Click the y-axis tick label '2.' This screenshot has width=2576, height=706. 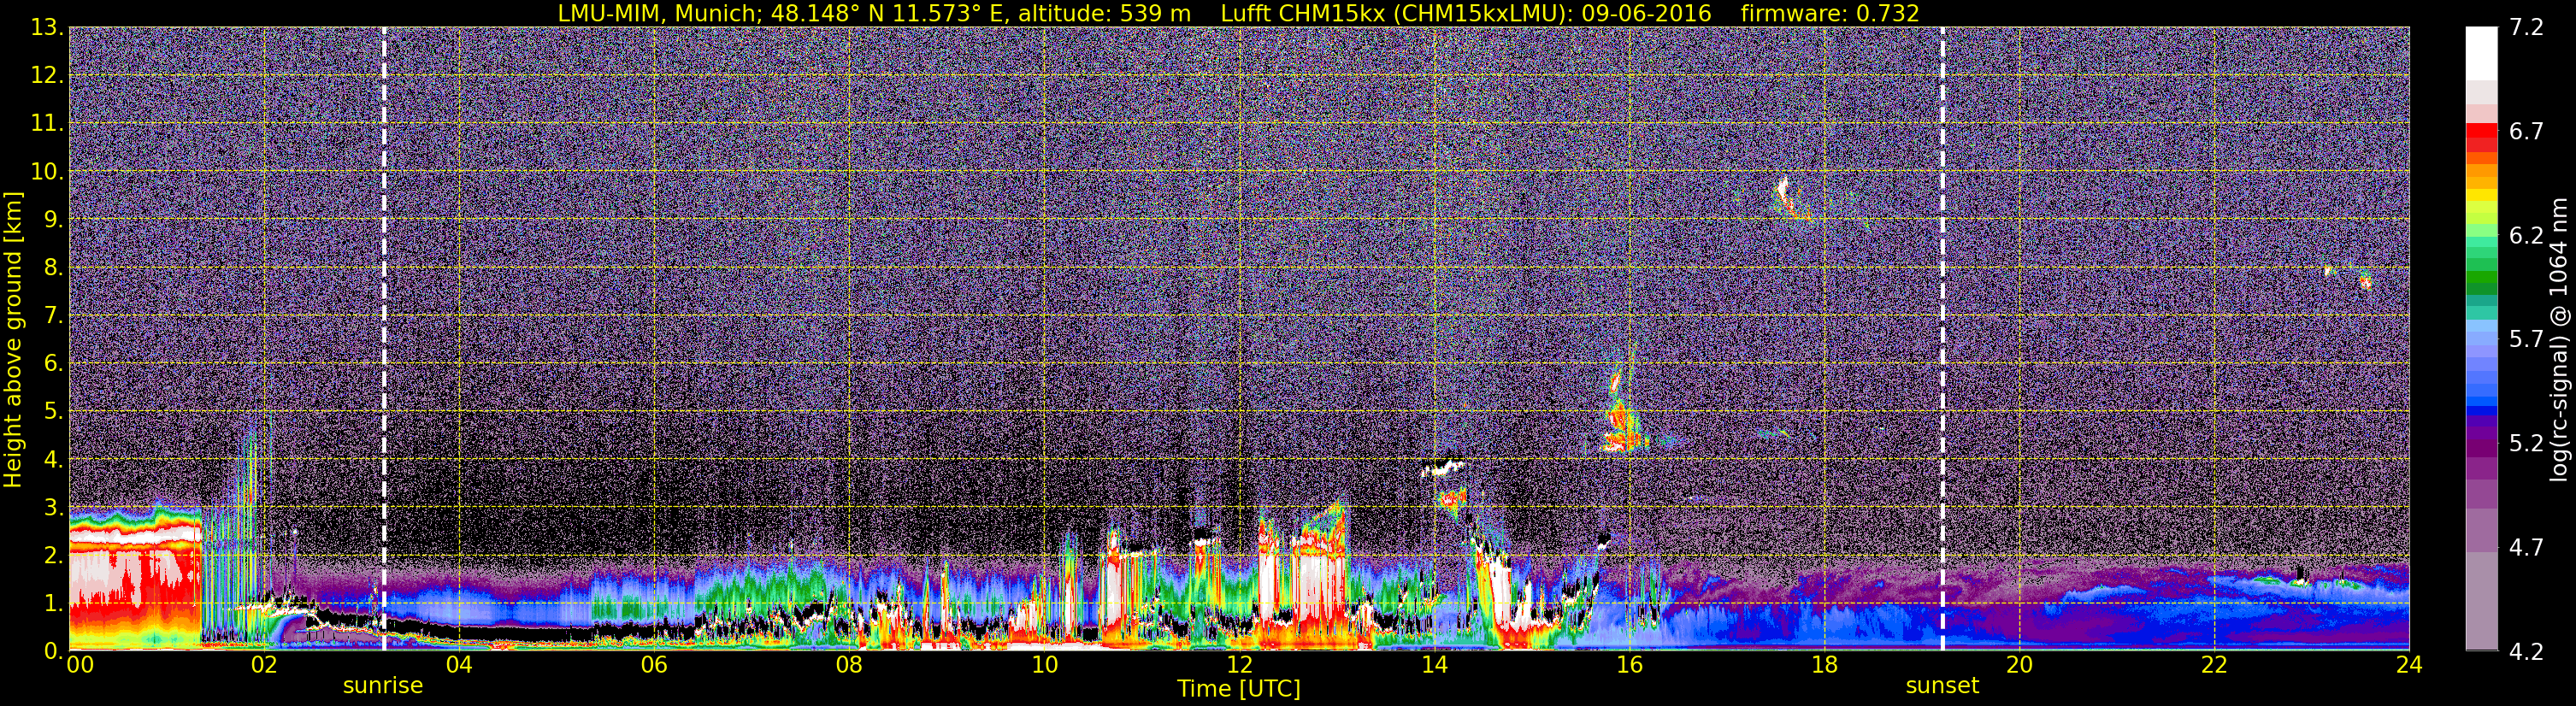[x=53, y=555]
